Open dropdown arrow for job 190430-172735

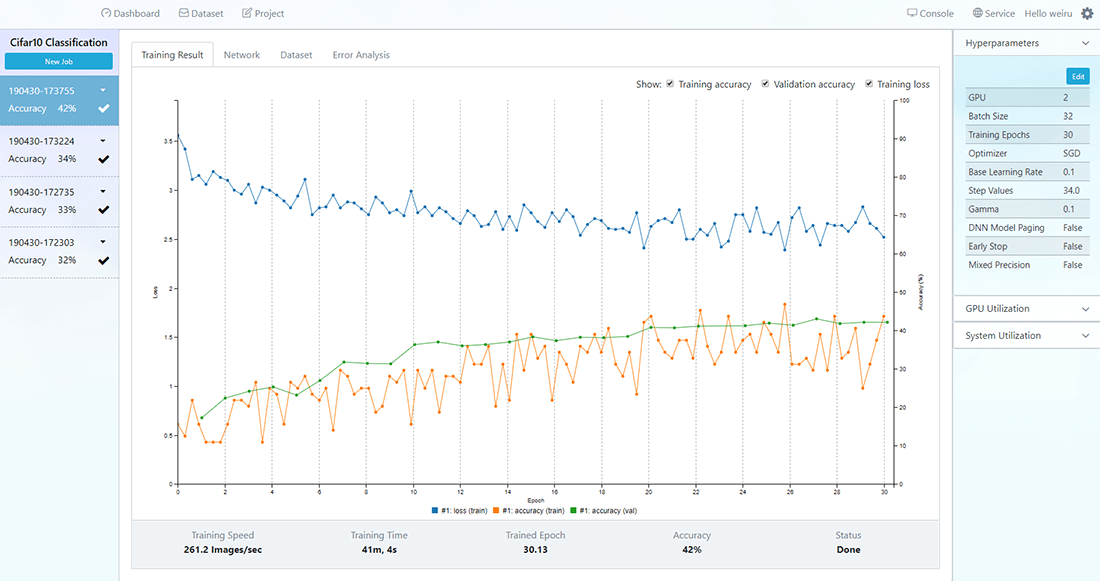pos(103,192)
